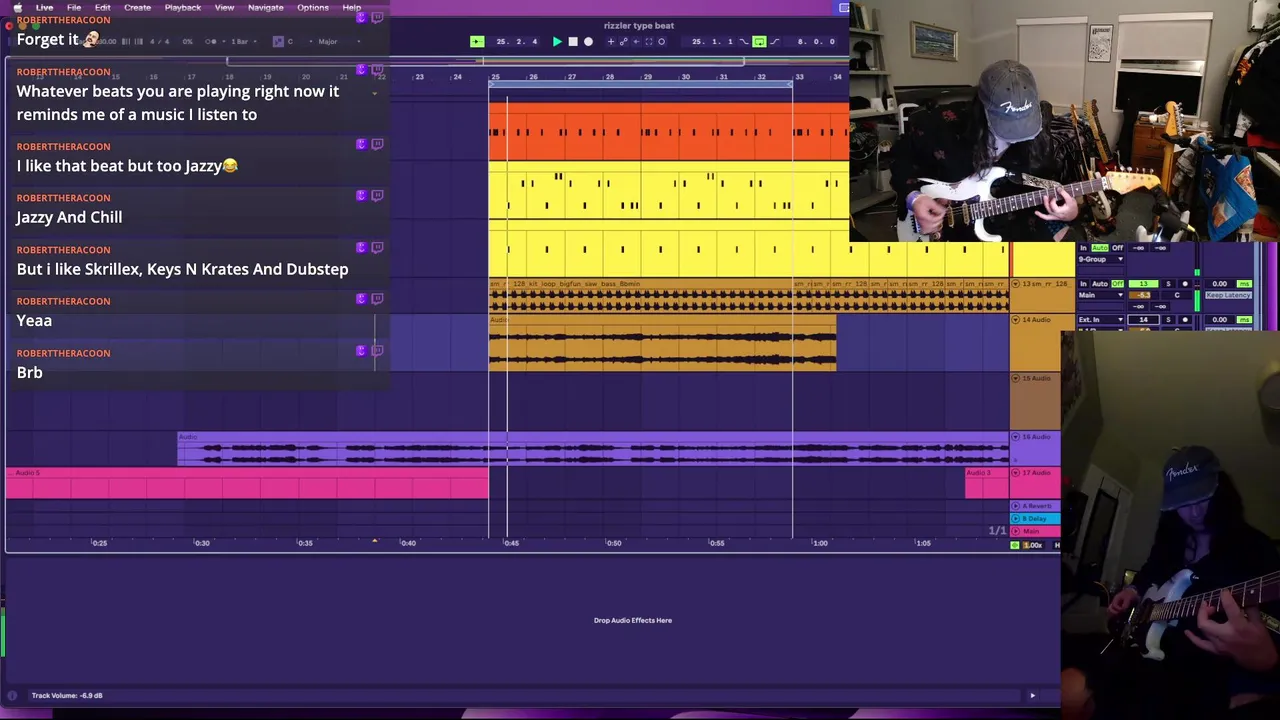Open track 13 Main output routing dropdown

[1101, 295]
